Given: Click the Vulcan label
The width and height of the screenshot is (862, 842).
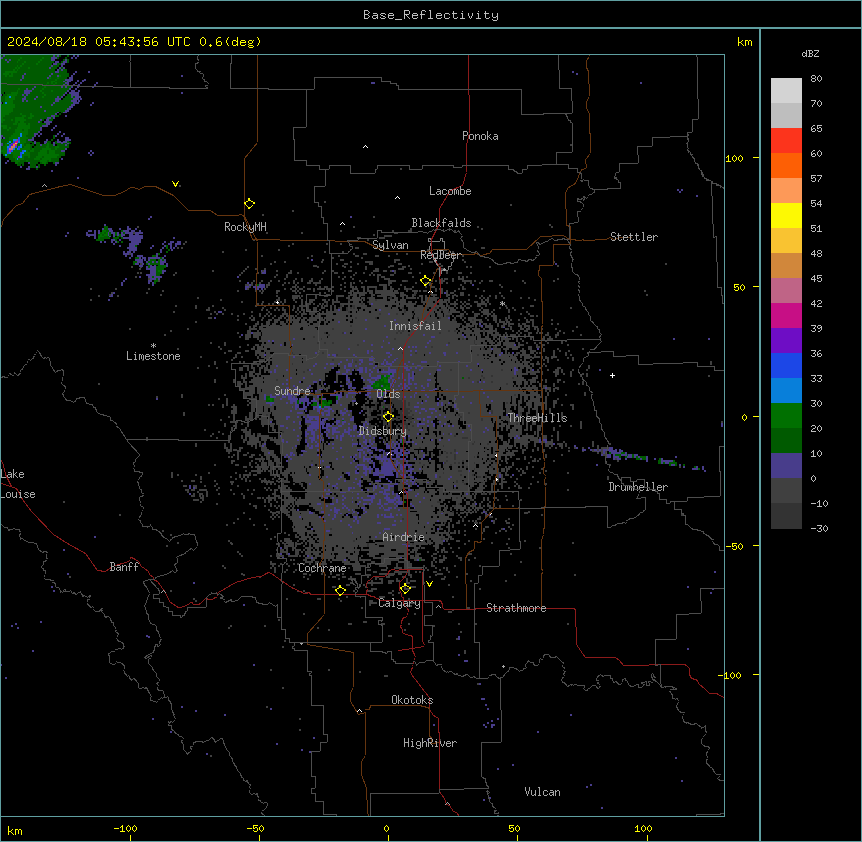Looking at the screenshot, I should point(543,792).
